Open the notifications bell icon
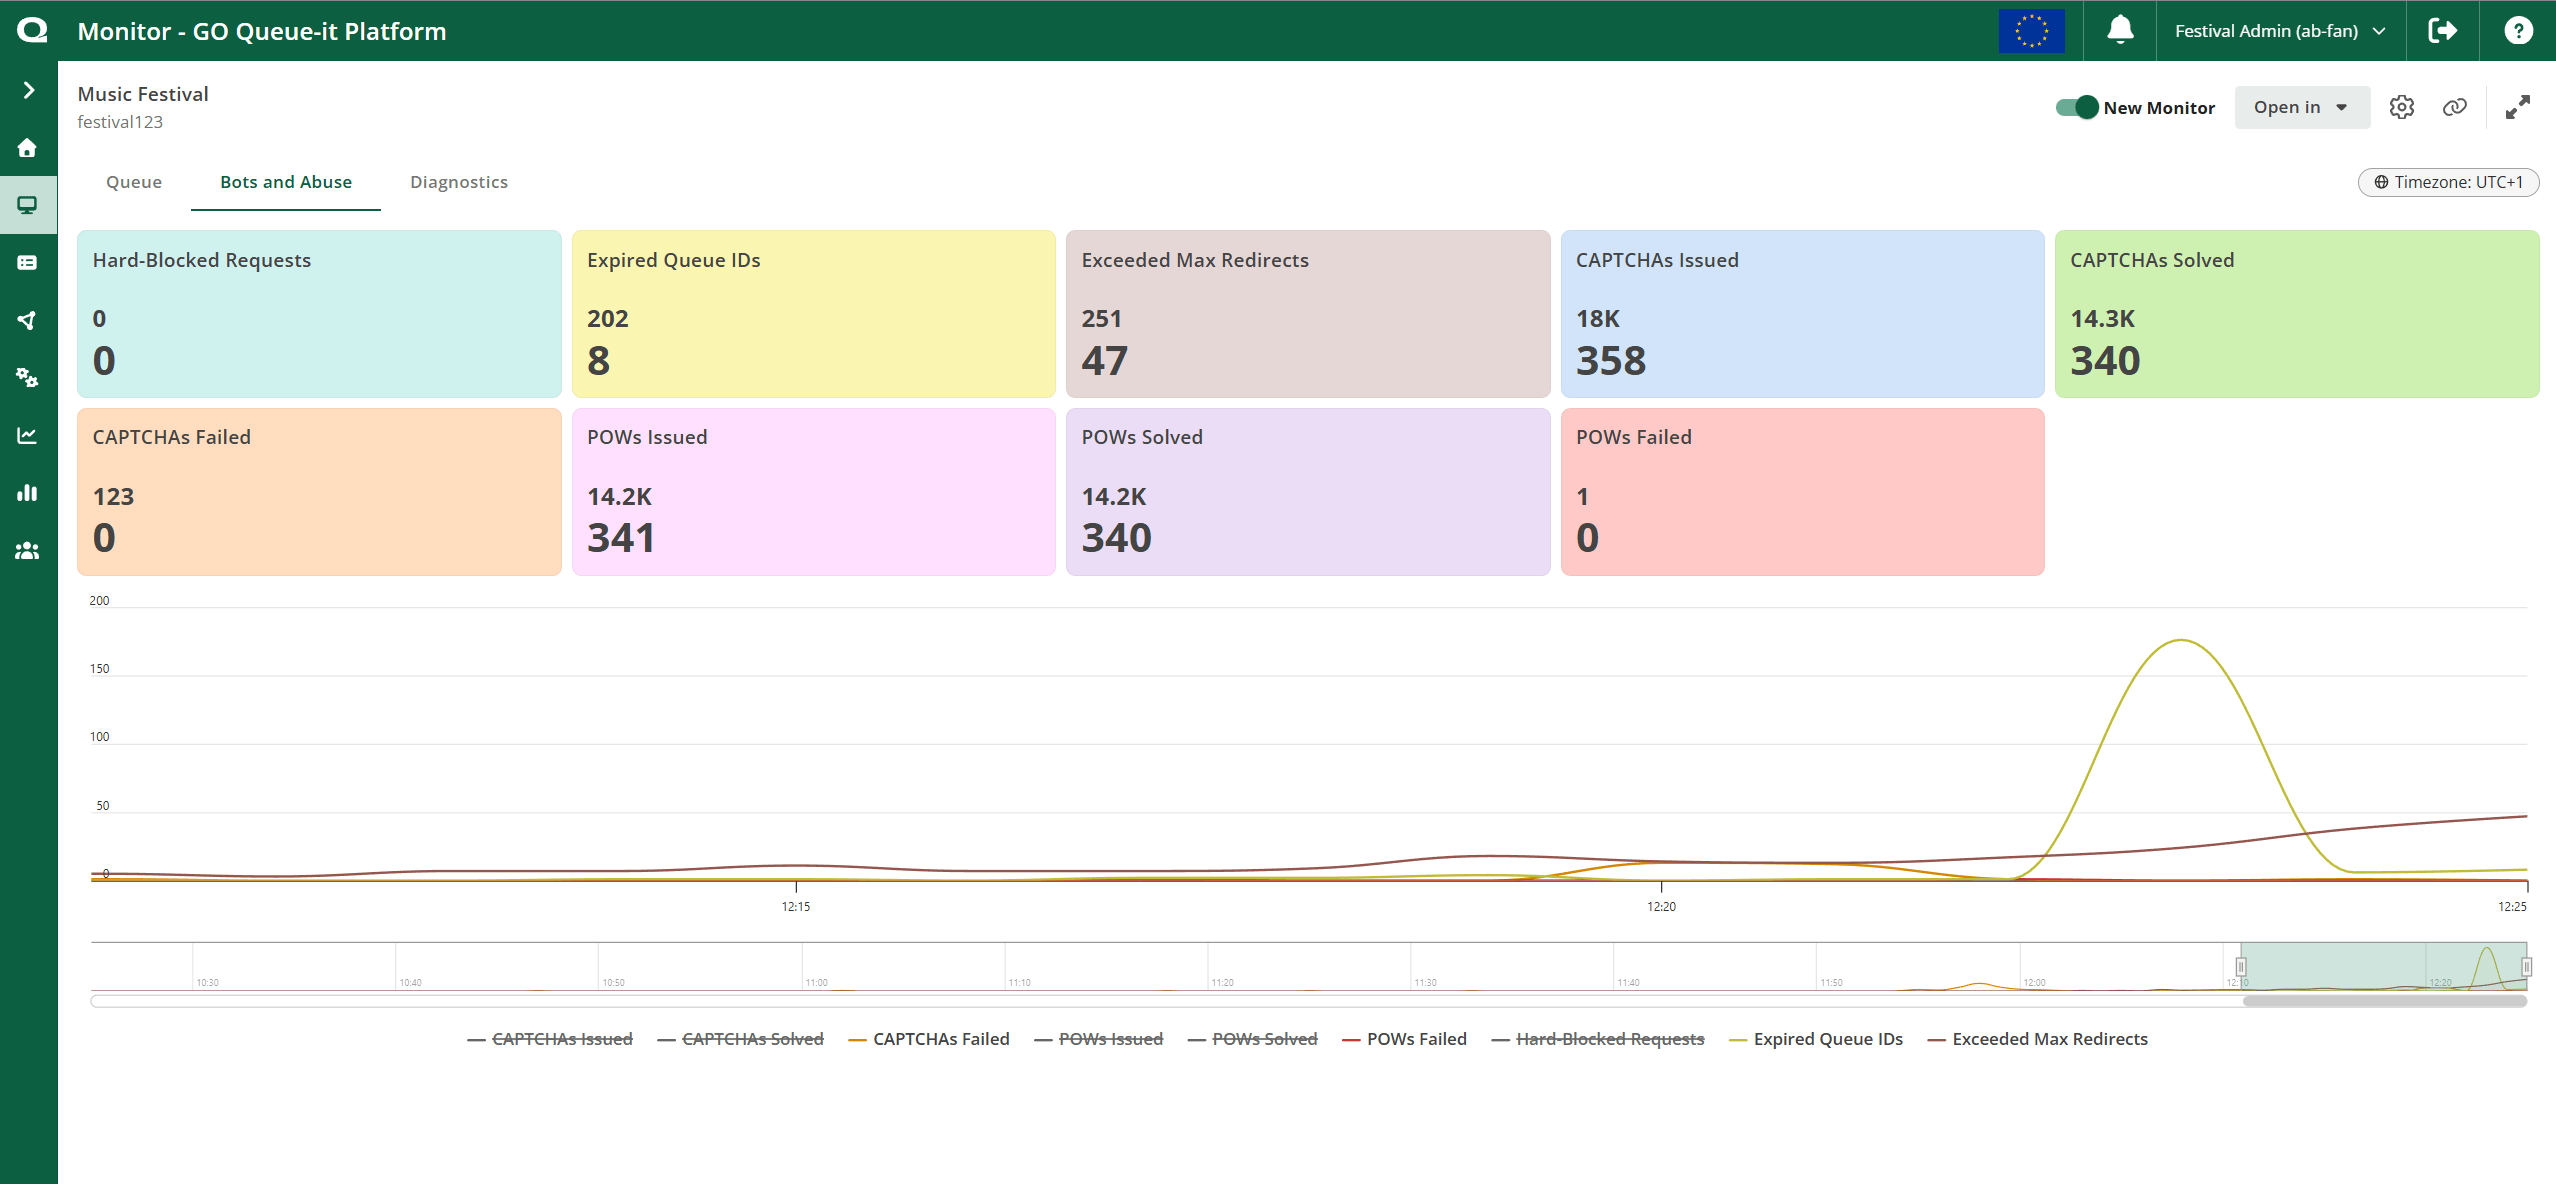The height and width of the screenshot is (1184, 2556). 2119,30
